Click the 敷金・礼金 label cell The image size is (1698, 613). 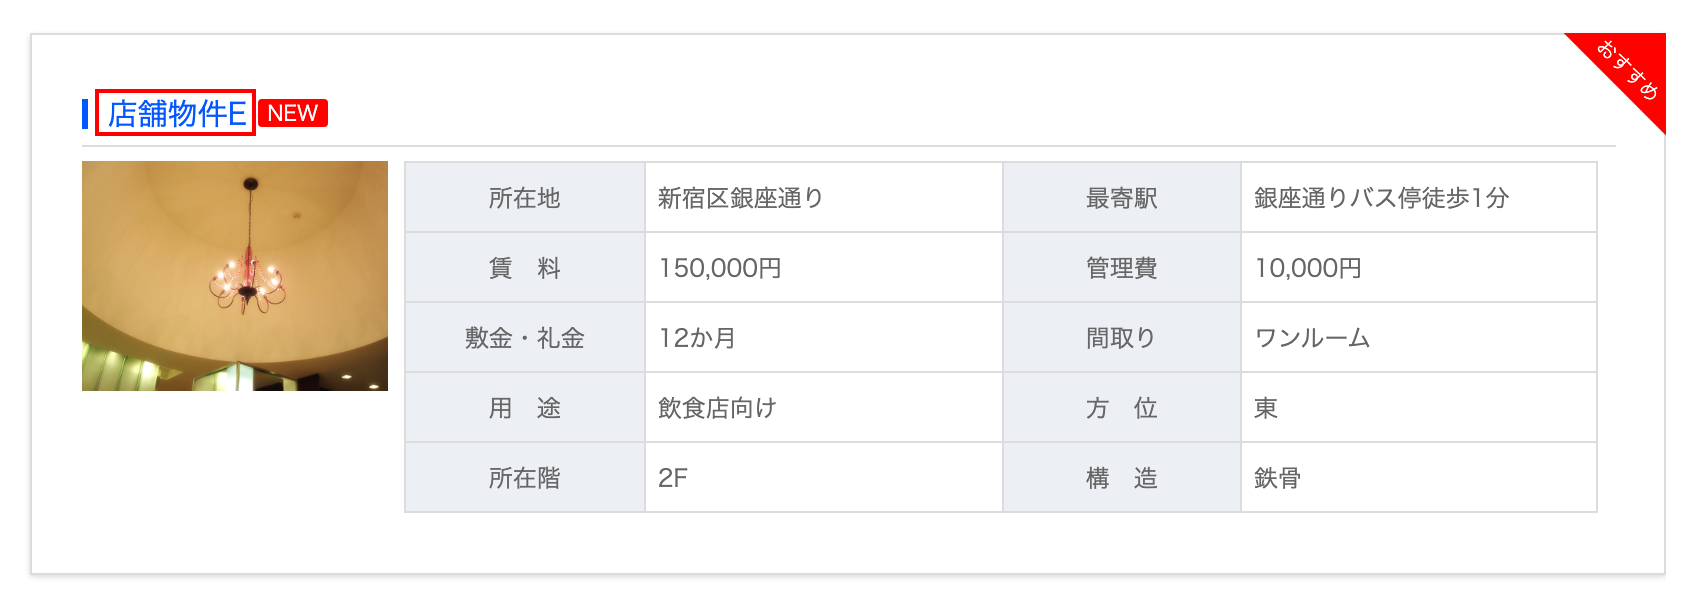524,338
